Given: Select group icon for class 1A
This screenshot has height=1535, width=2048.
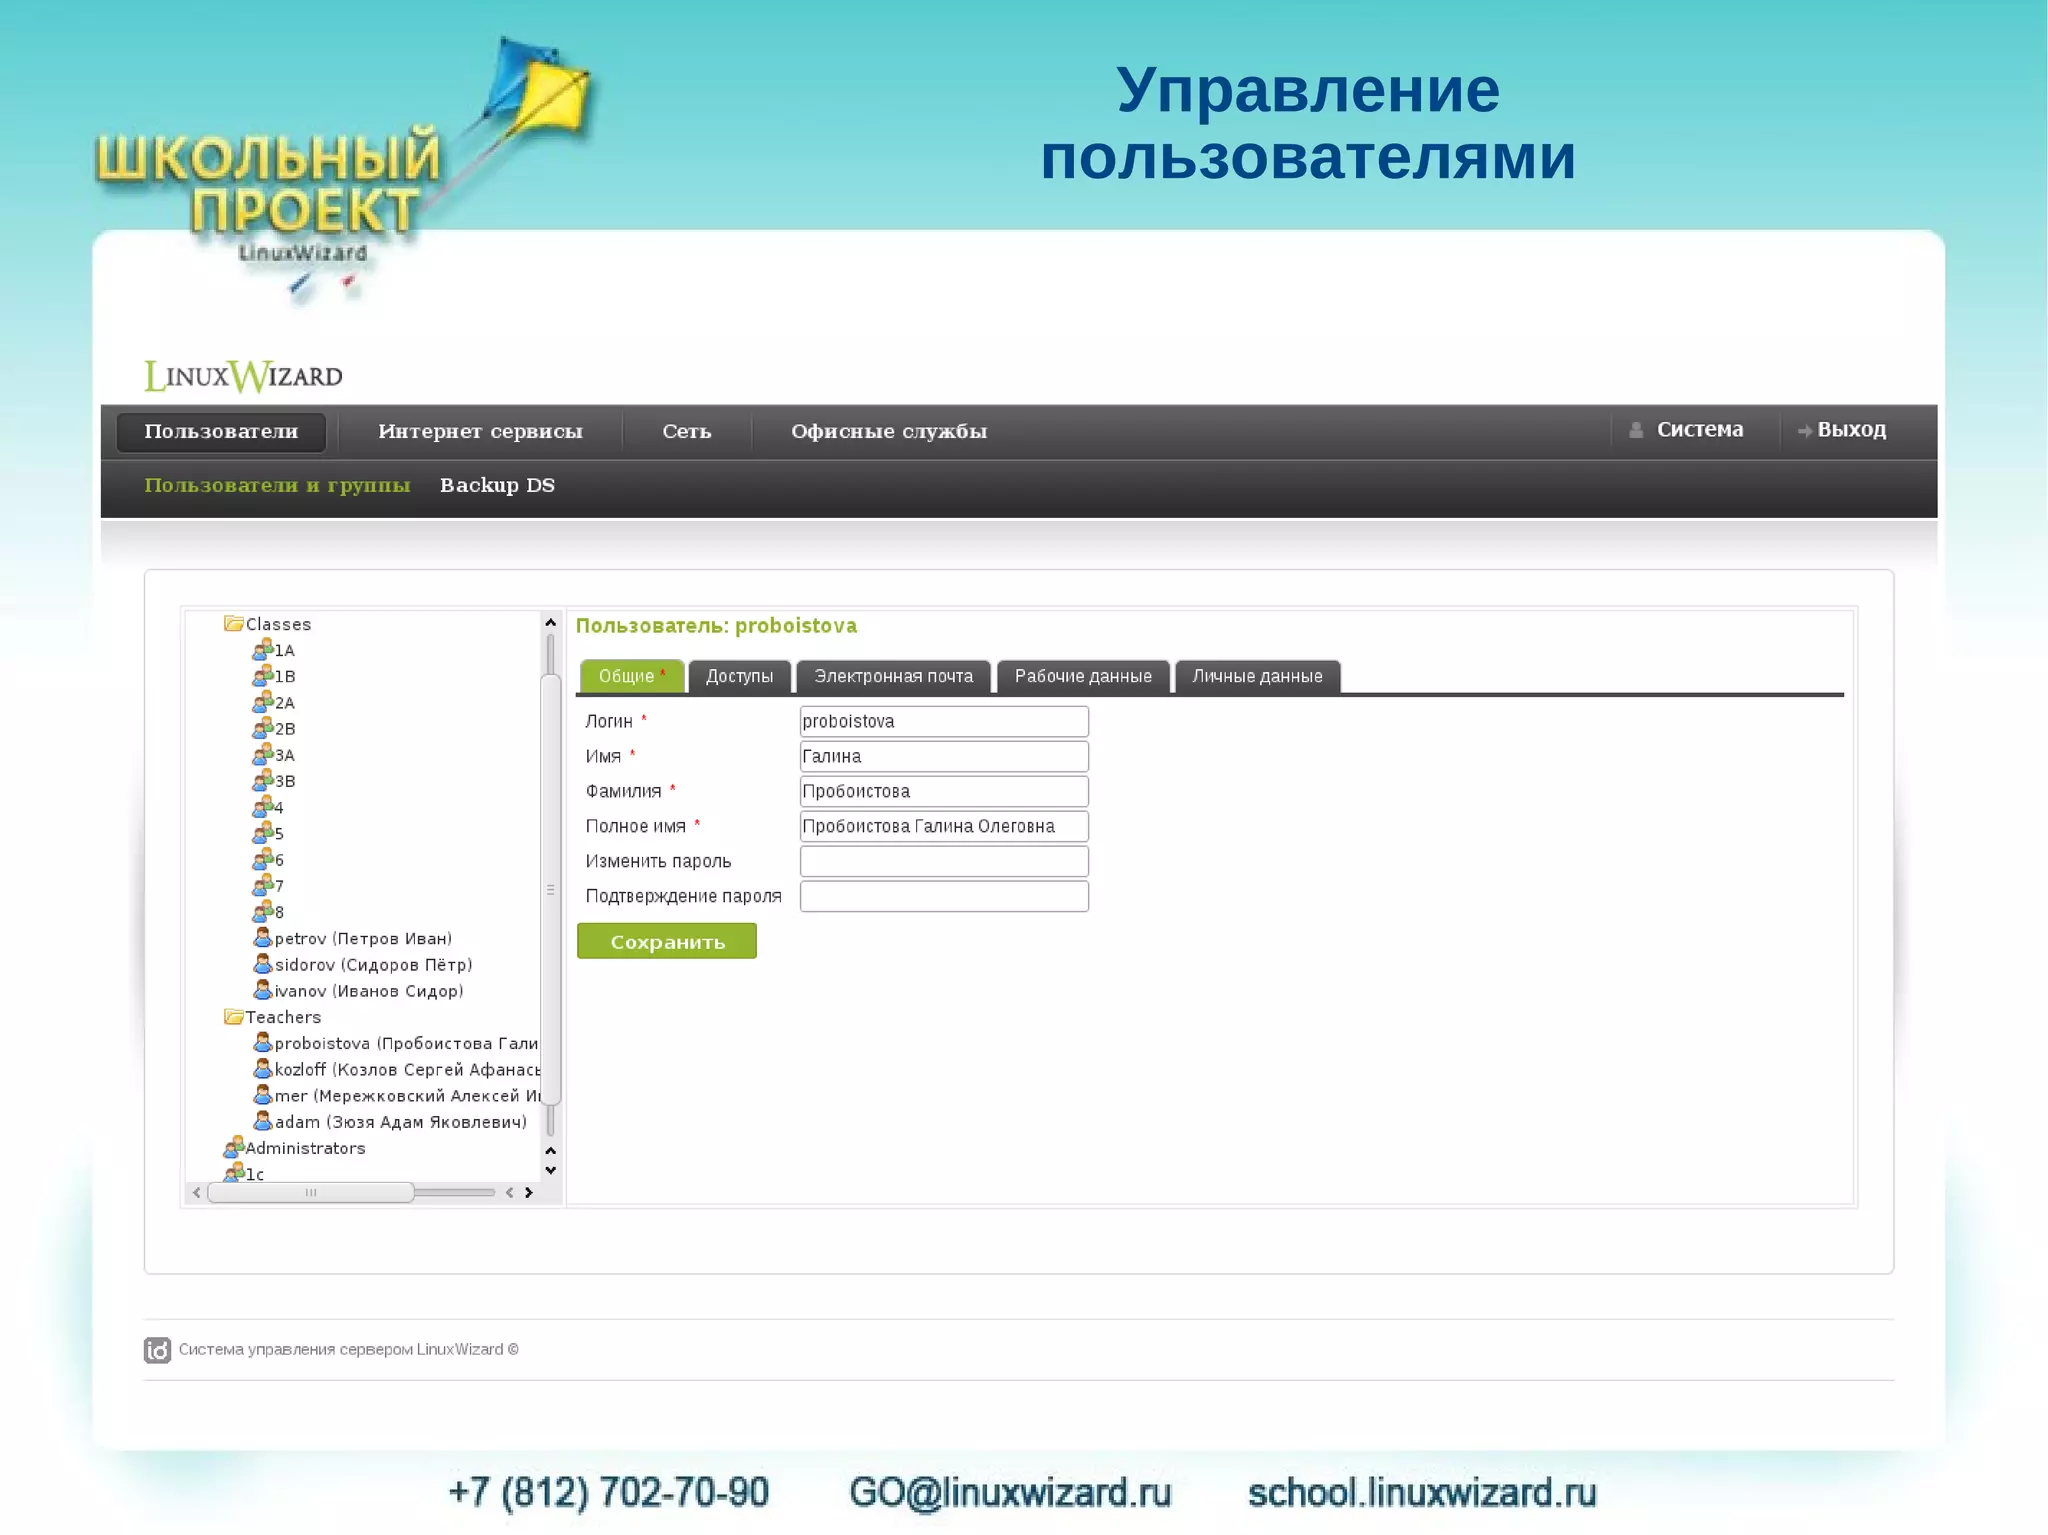Looking at the screenshot, I should (x=263, y=650).
